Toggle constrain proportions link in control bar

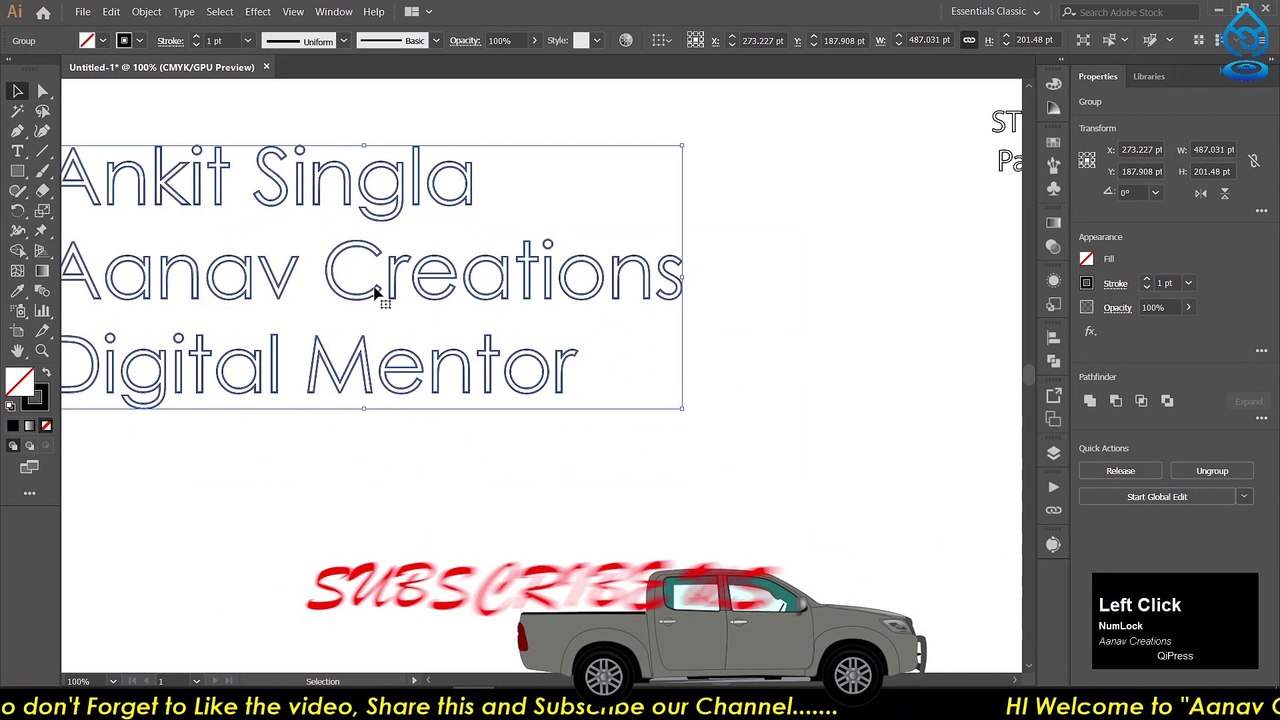point(968,40)
